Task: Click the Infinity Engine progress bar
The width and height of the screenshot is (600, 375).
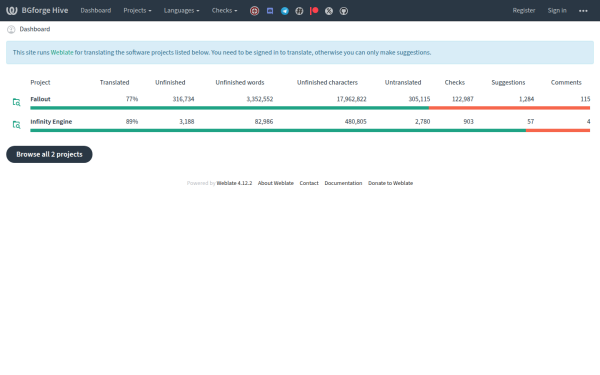Action: point(310,130)
